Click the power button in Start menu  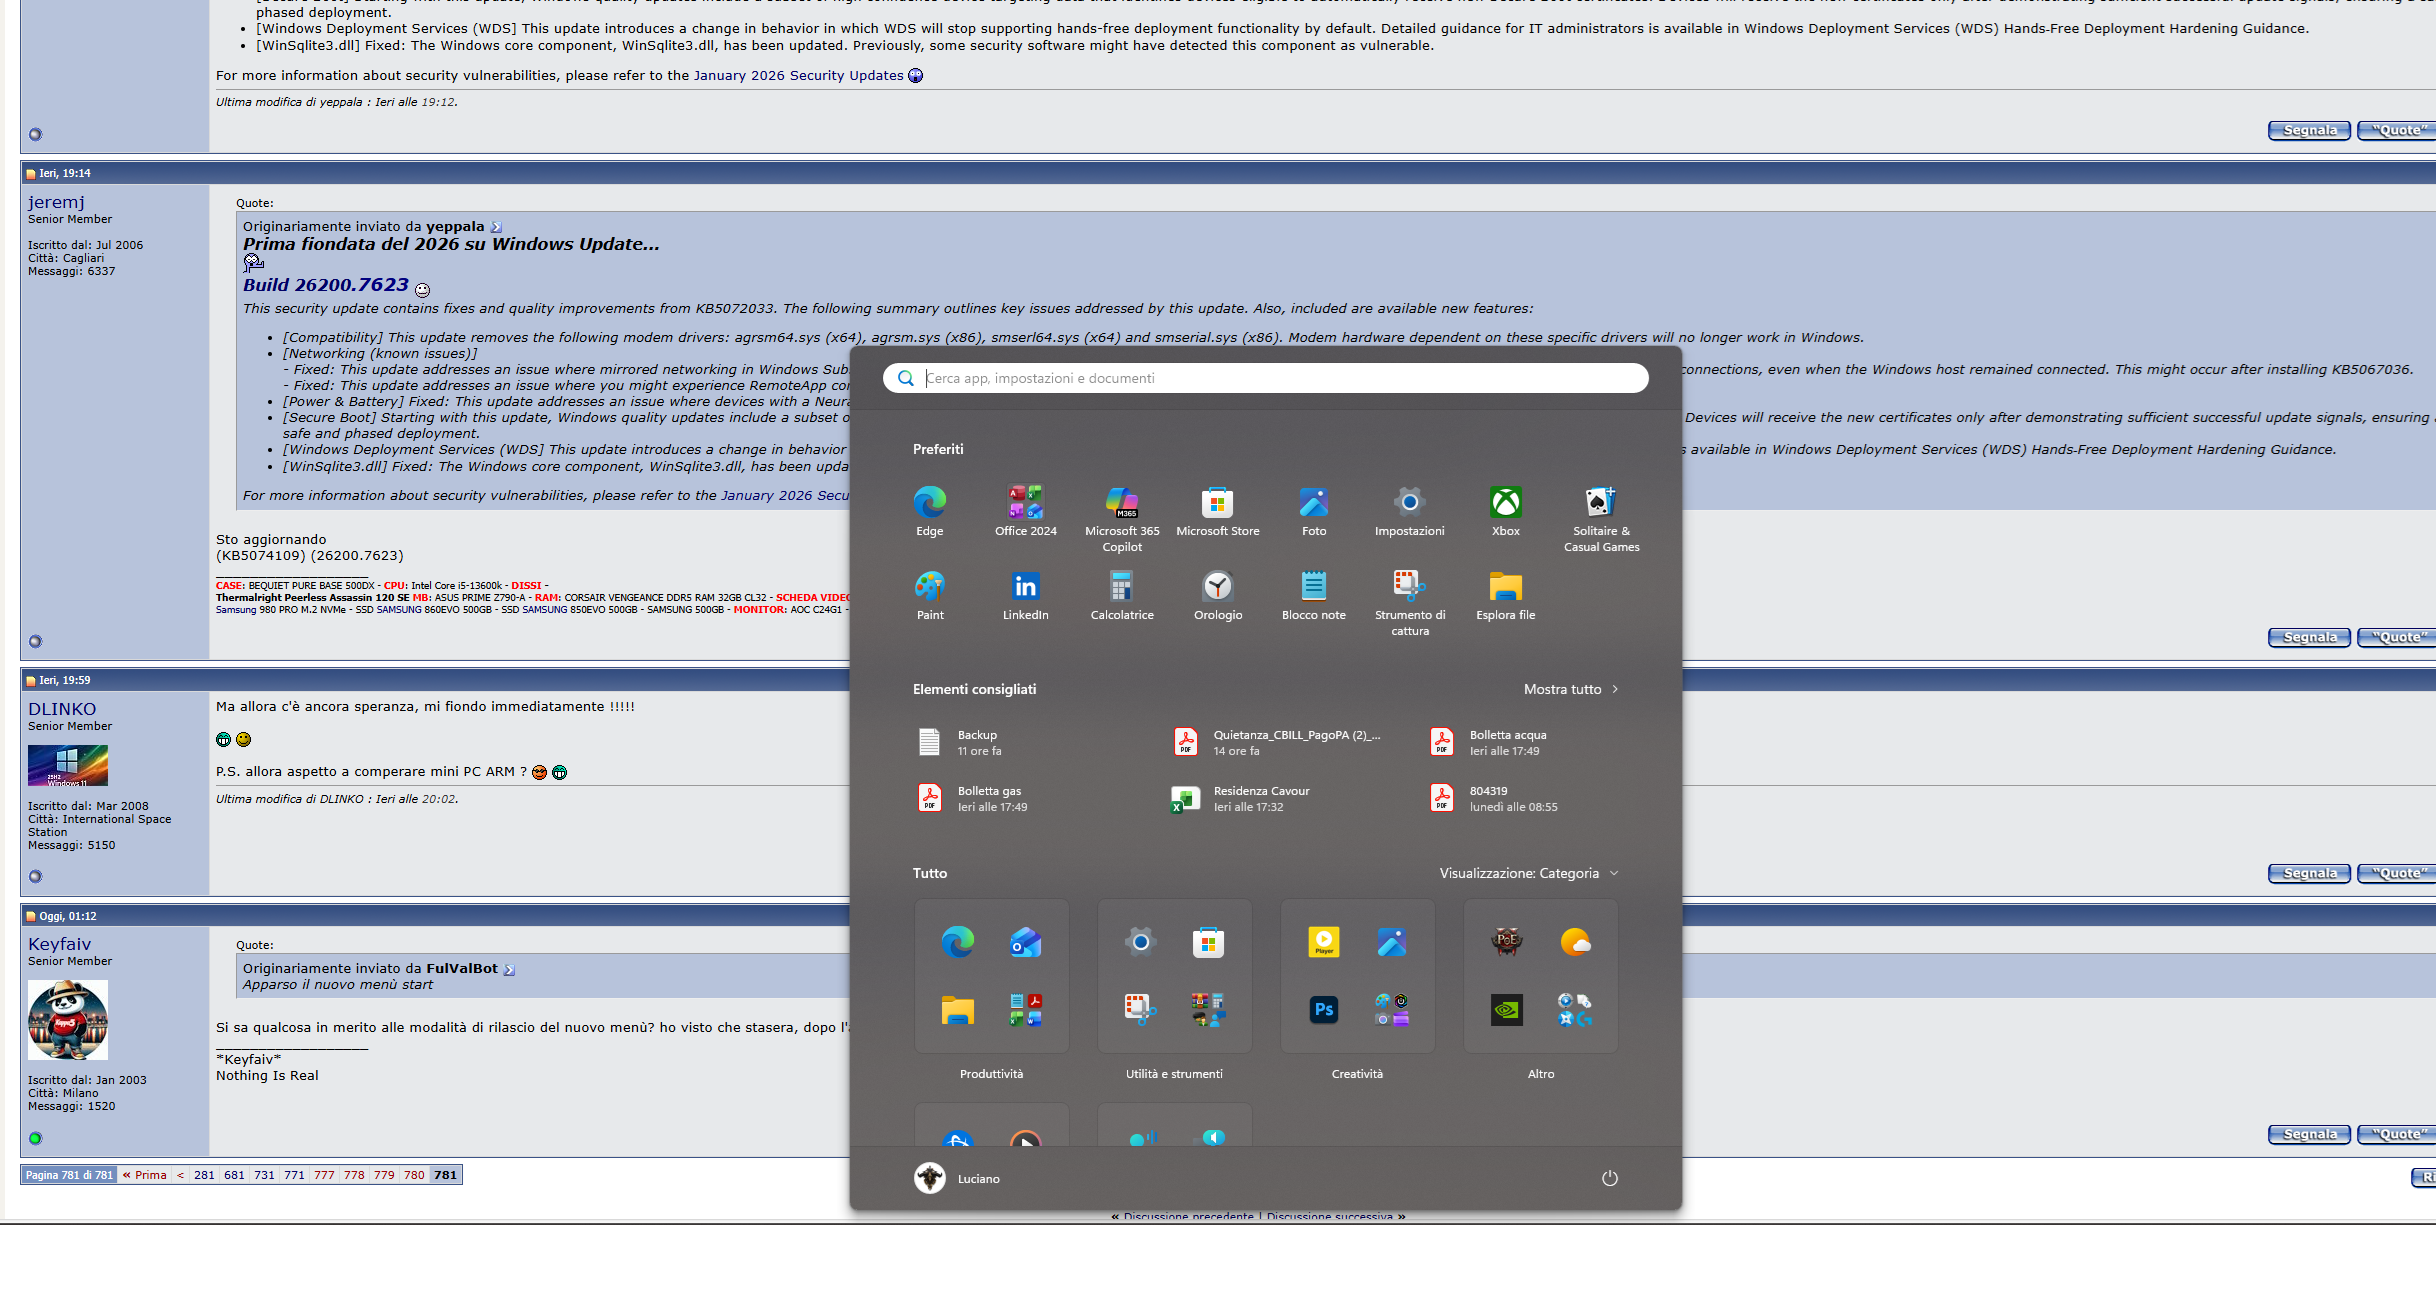click(1609, 1178)
